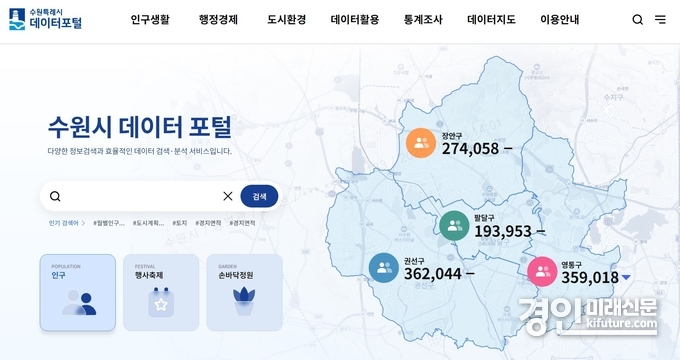Open the 인구생활 menu

[x=150, y=20]
